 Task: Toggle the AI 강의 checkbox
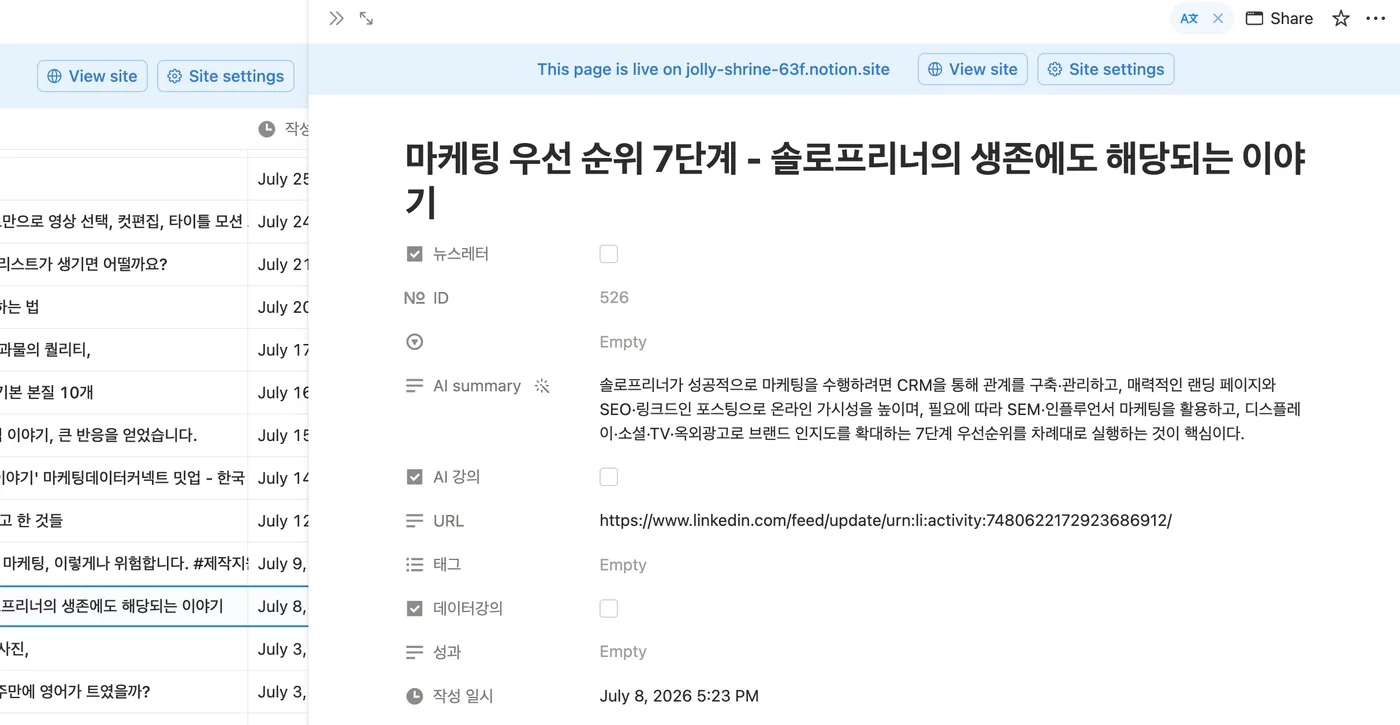(x=609, y=477)
